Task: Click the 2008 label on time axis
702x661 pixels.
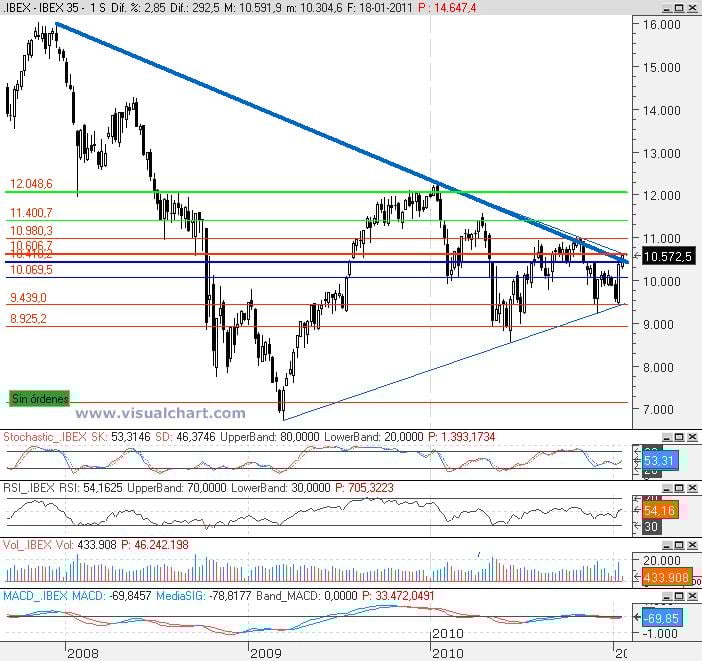Action: (x=83, y=653)
